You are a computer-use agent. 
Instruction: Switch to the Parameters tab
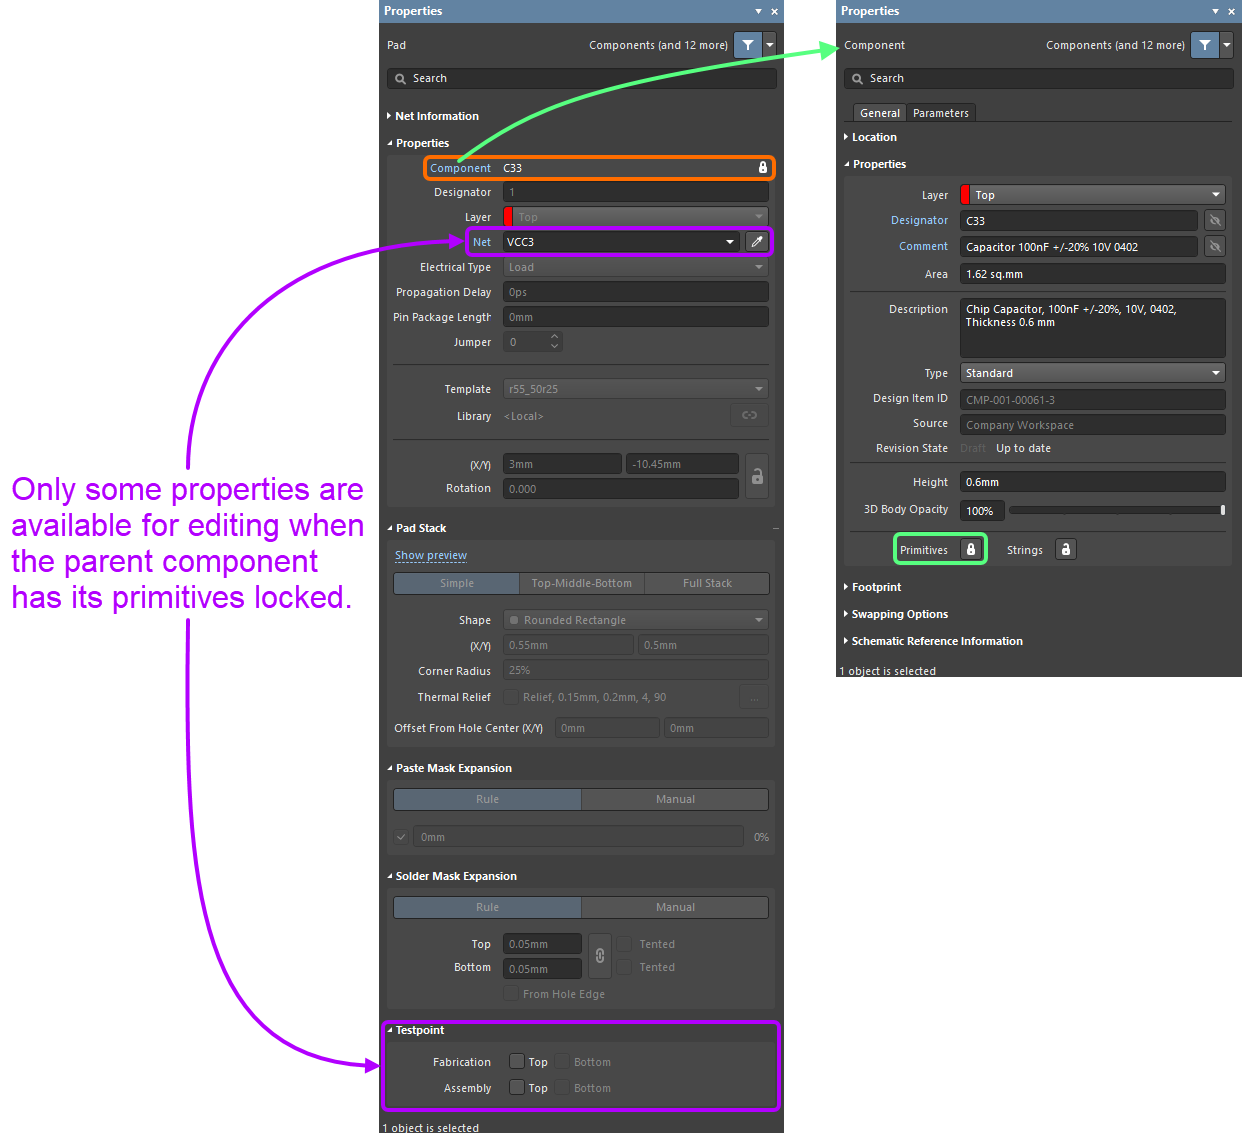[940, 113]
